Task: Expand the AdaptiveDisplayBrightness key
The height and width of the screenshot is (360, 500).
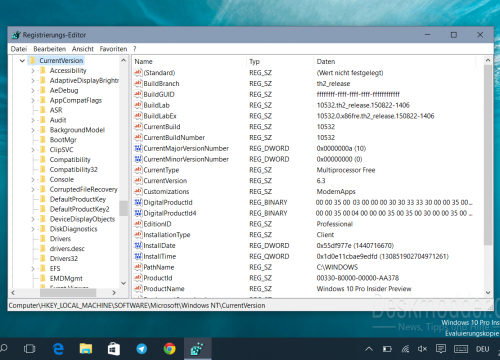Action: 33,81
